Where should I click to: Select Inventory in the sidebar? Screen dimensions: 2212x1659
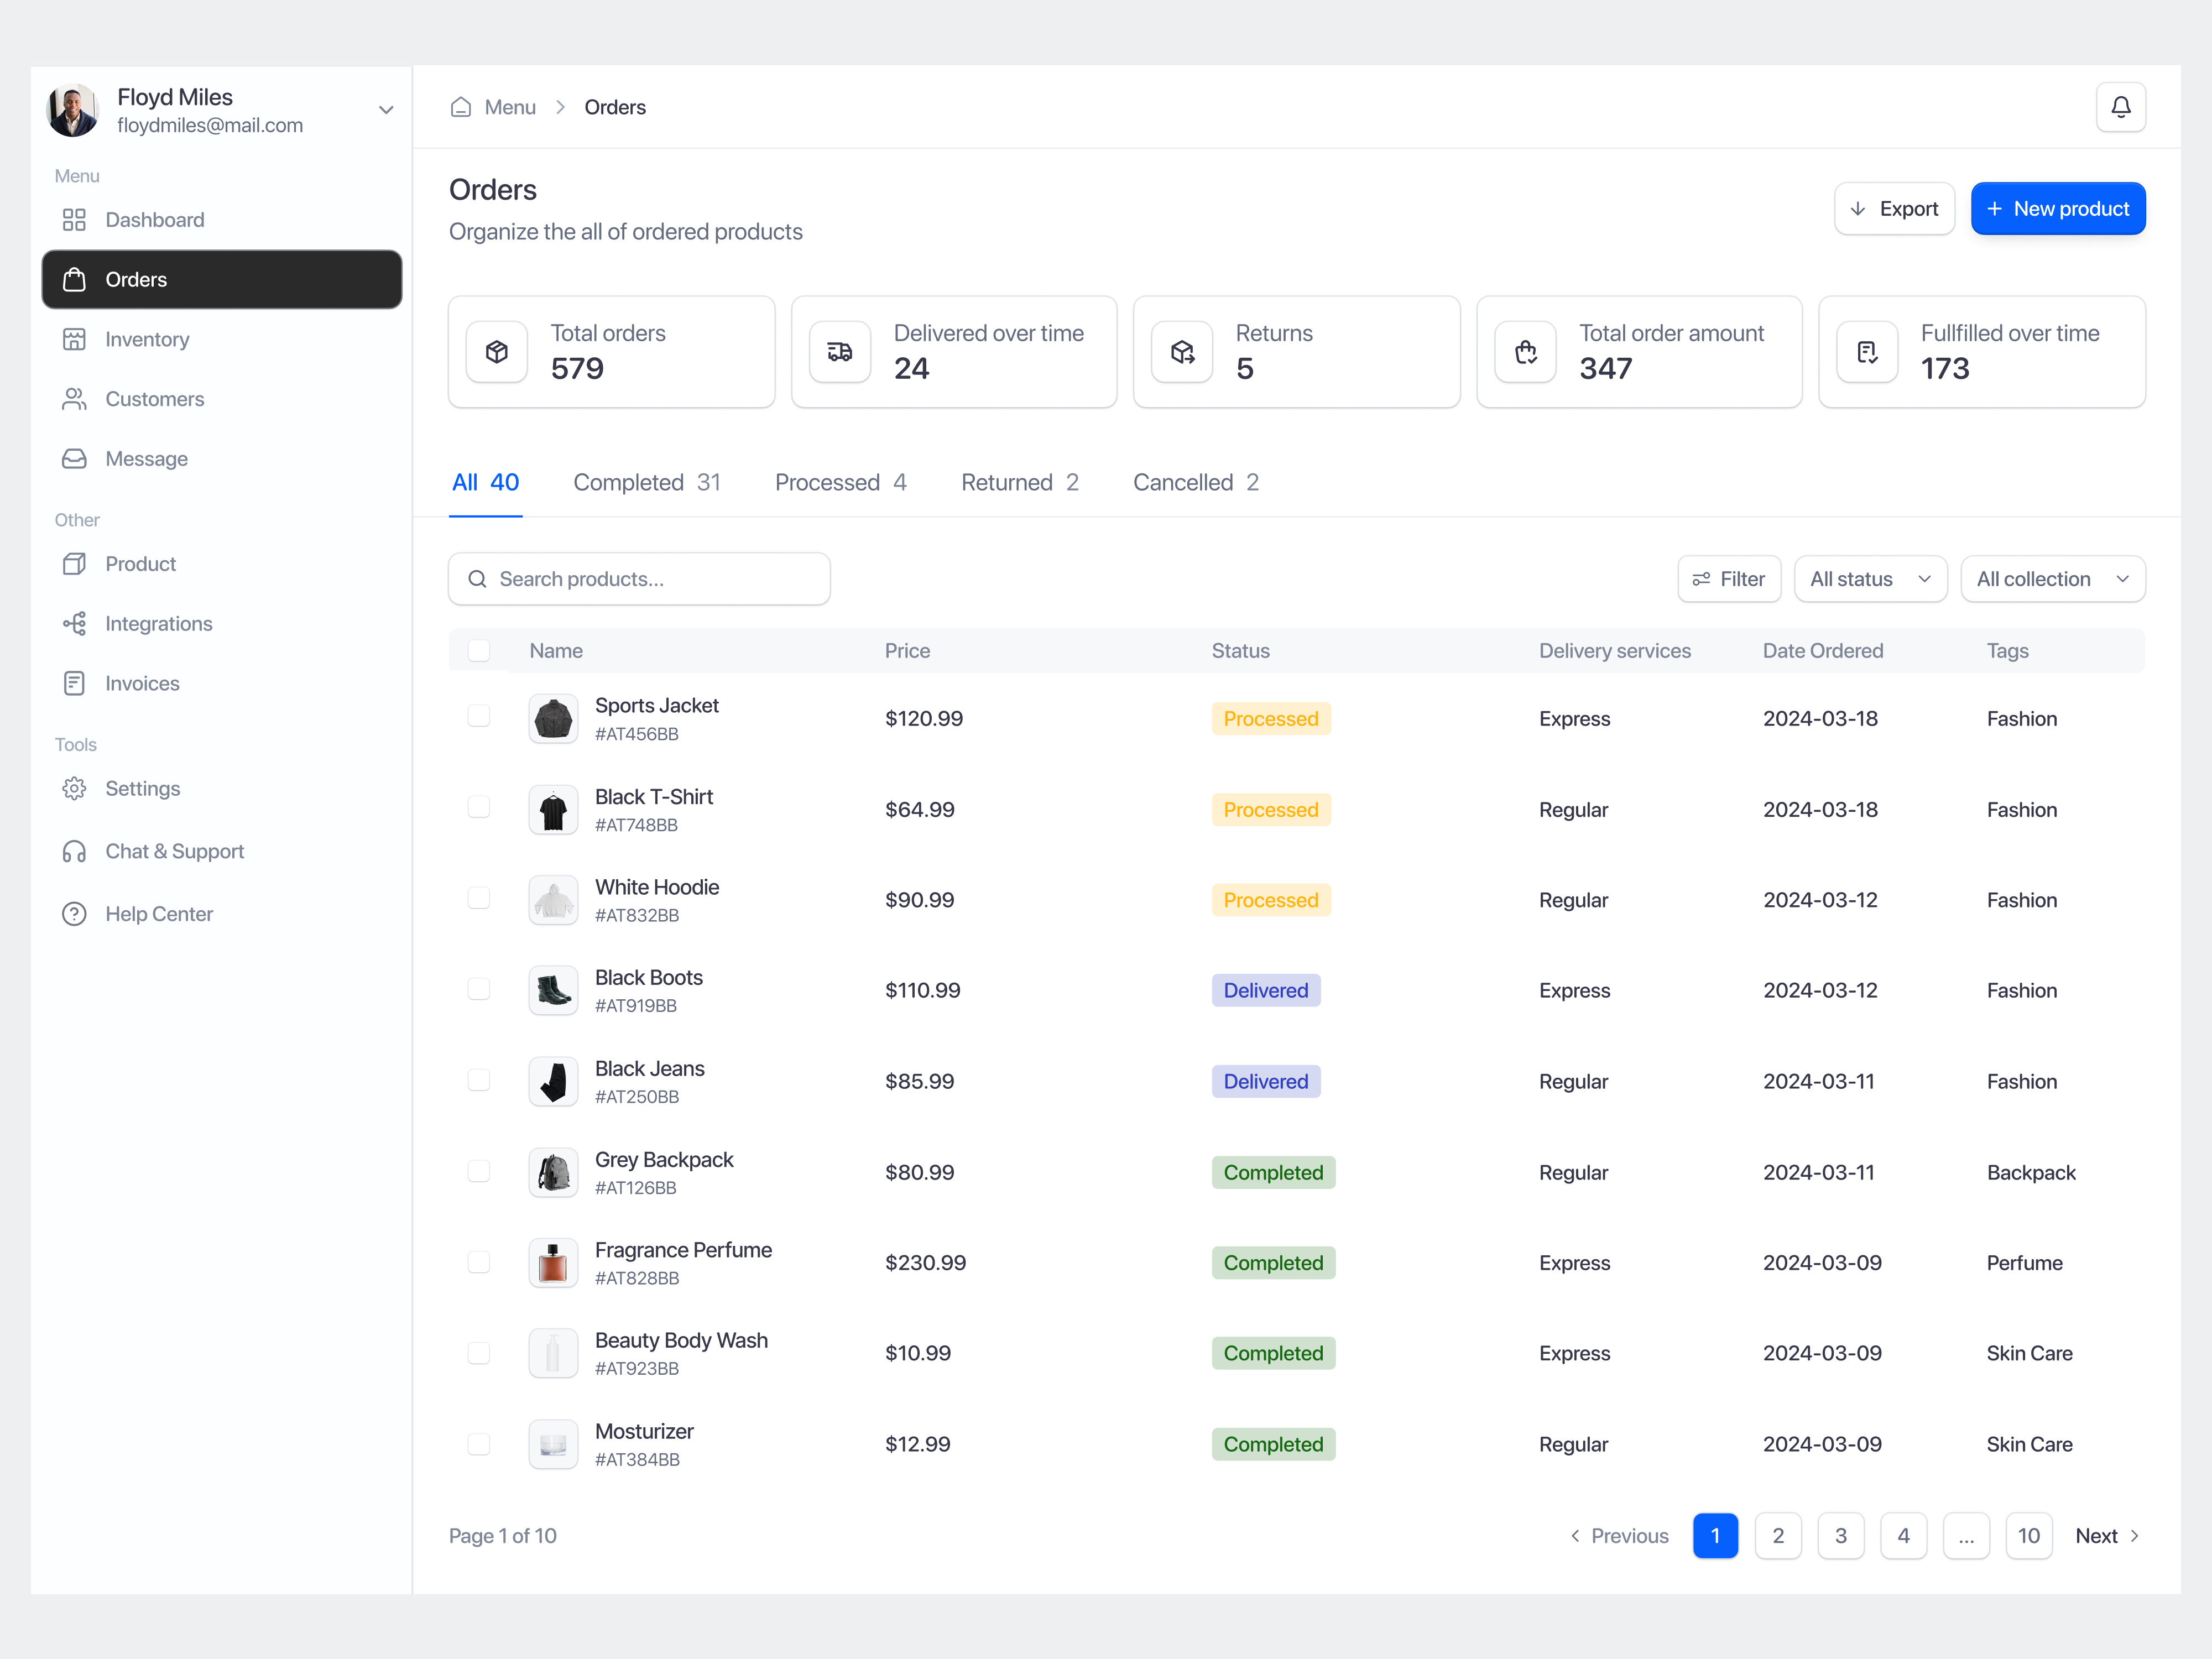pos(147,339)
